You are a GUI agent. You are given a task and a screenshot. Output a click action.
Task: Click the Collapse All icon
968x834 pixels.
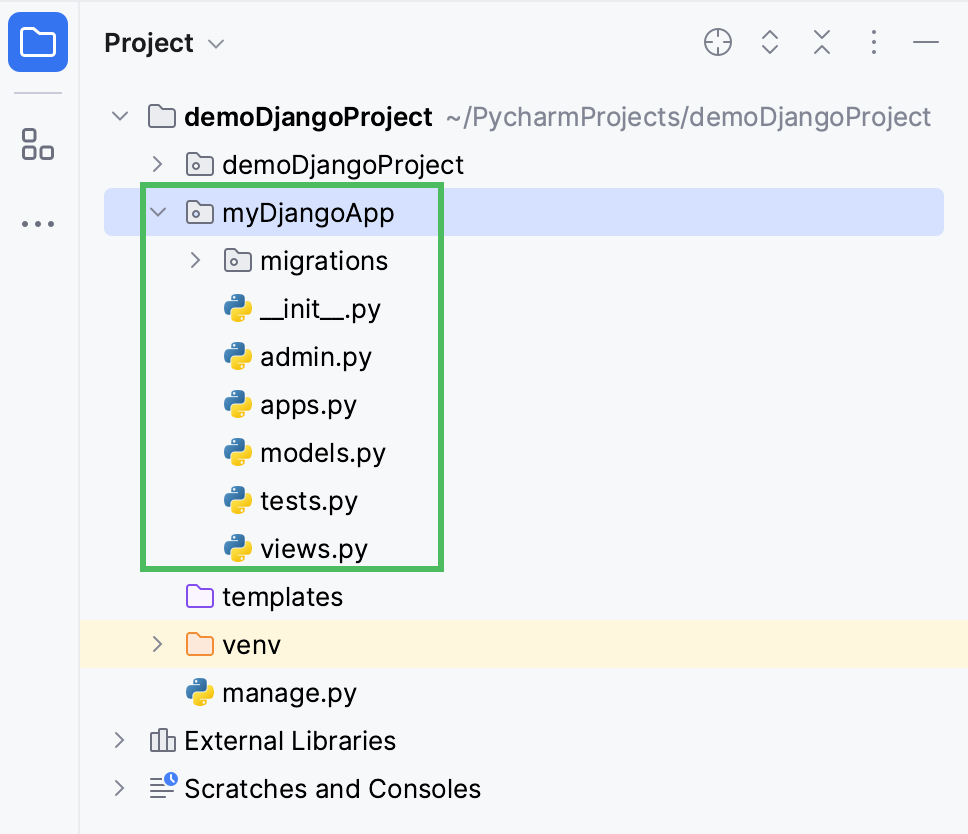click(821, 42)
